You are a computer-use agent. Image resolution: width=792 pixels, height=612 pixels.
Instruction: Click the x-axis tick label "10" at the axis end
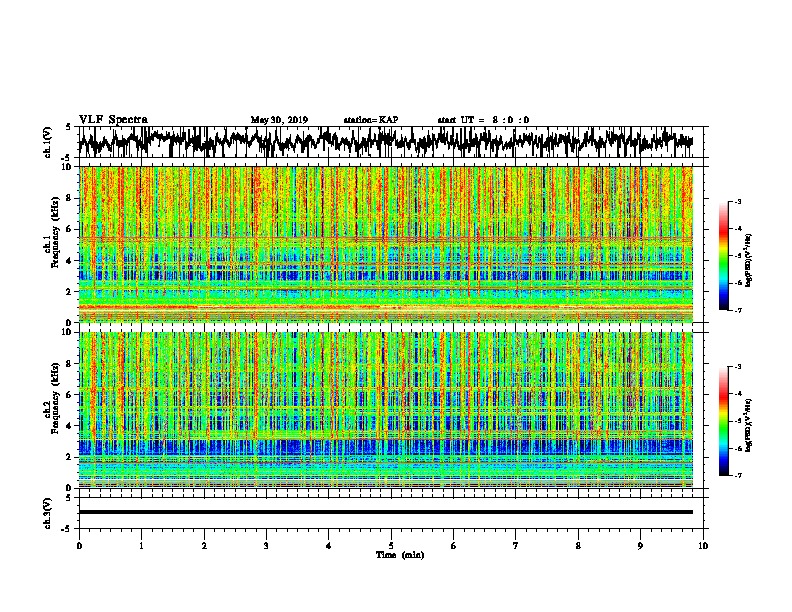click(x=703, y=546)
